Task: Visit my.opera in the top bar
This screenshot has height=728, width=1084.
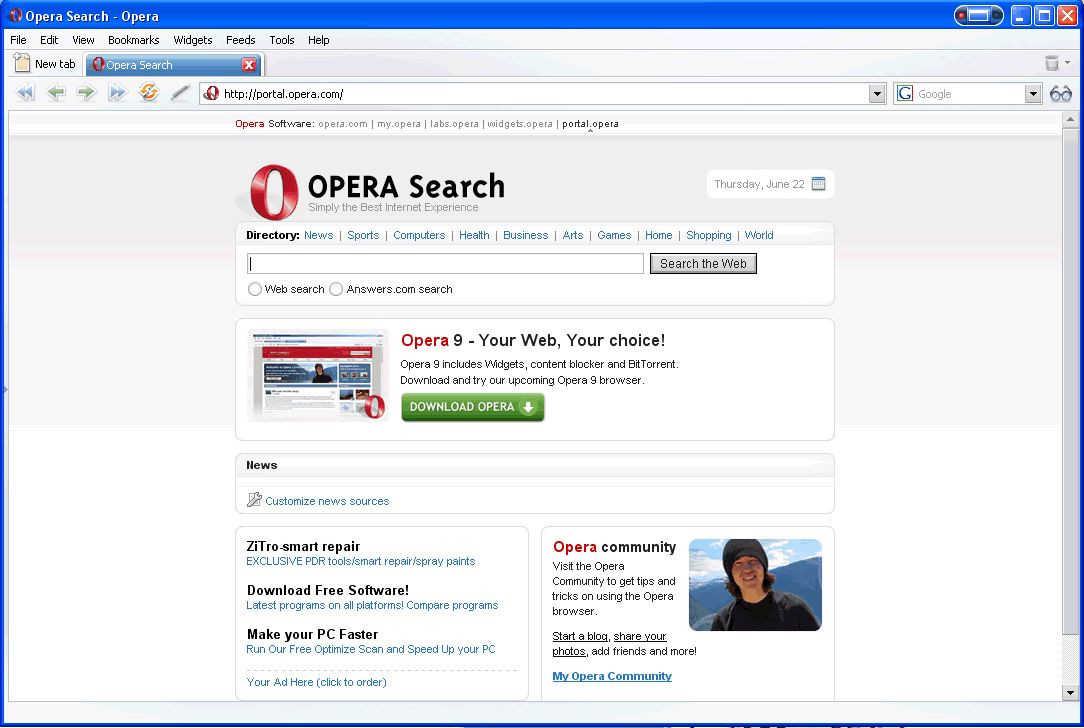Action: pyautogui.click(x=399, y=124)
